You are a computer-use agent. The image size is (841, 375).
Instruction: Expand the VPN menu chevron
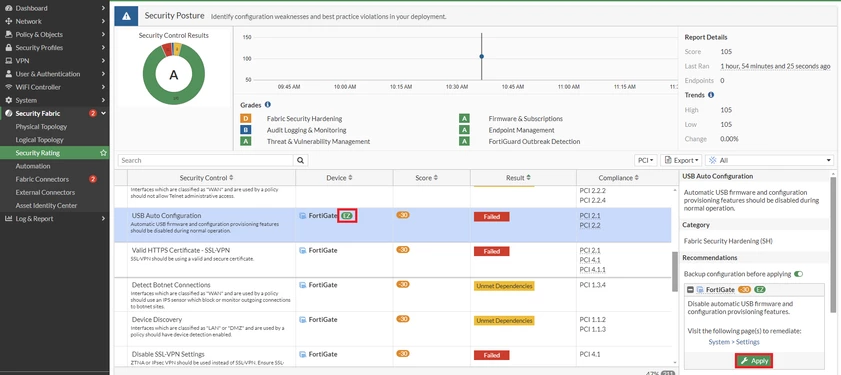104,61
